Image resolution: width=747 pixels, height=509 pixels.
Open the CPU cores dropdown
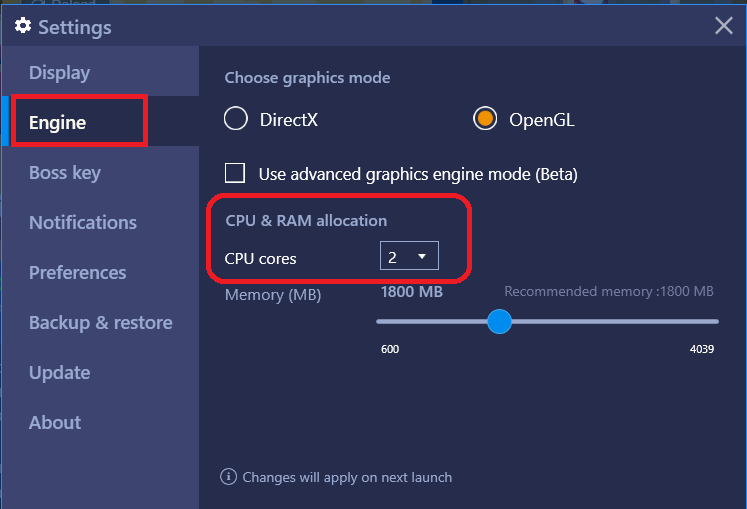click(409, 256)
